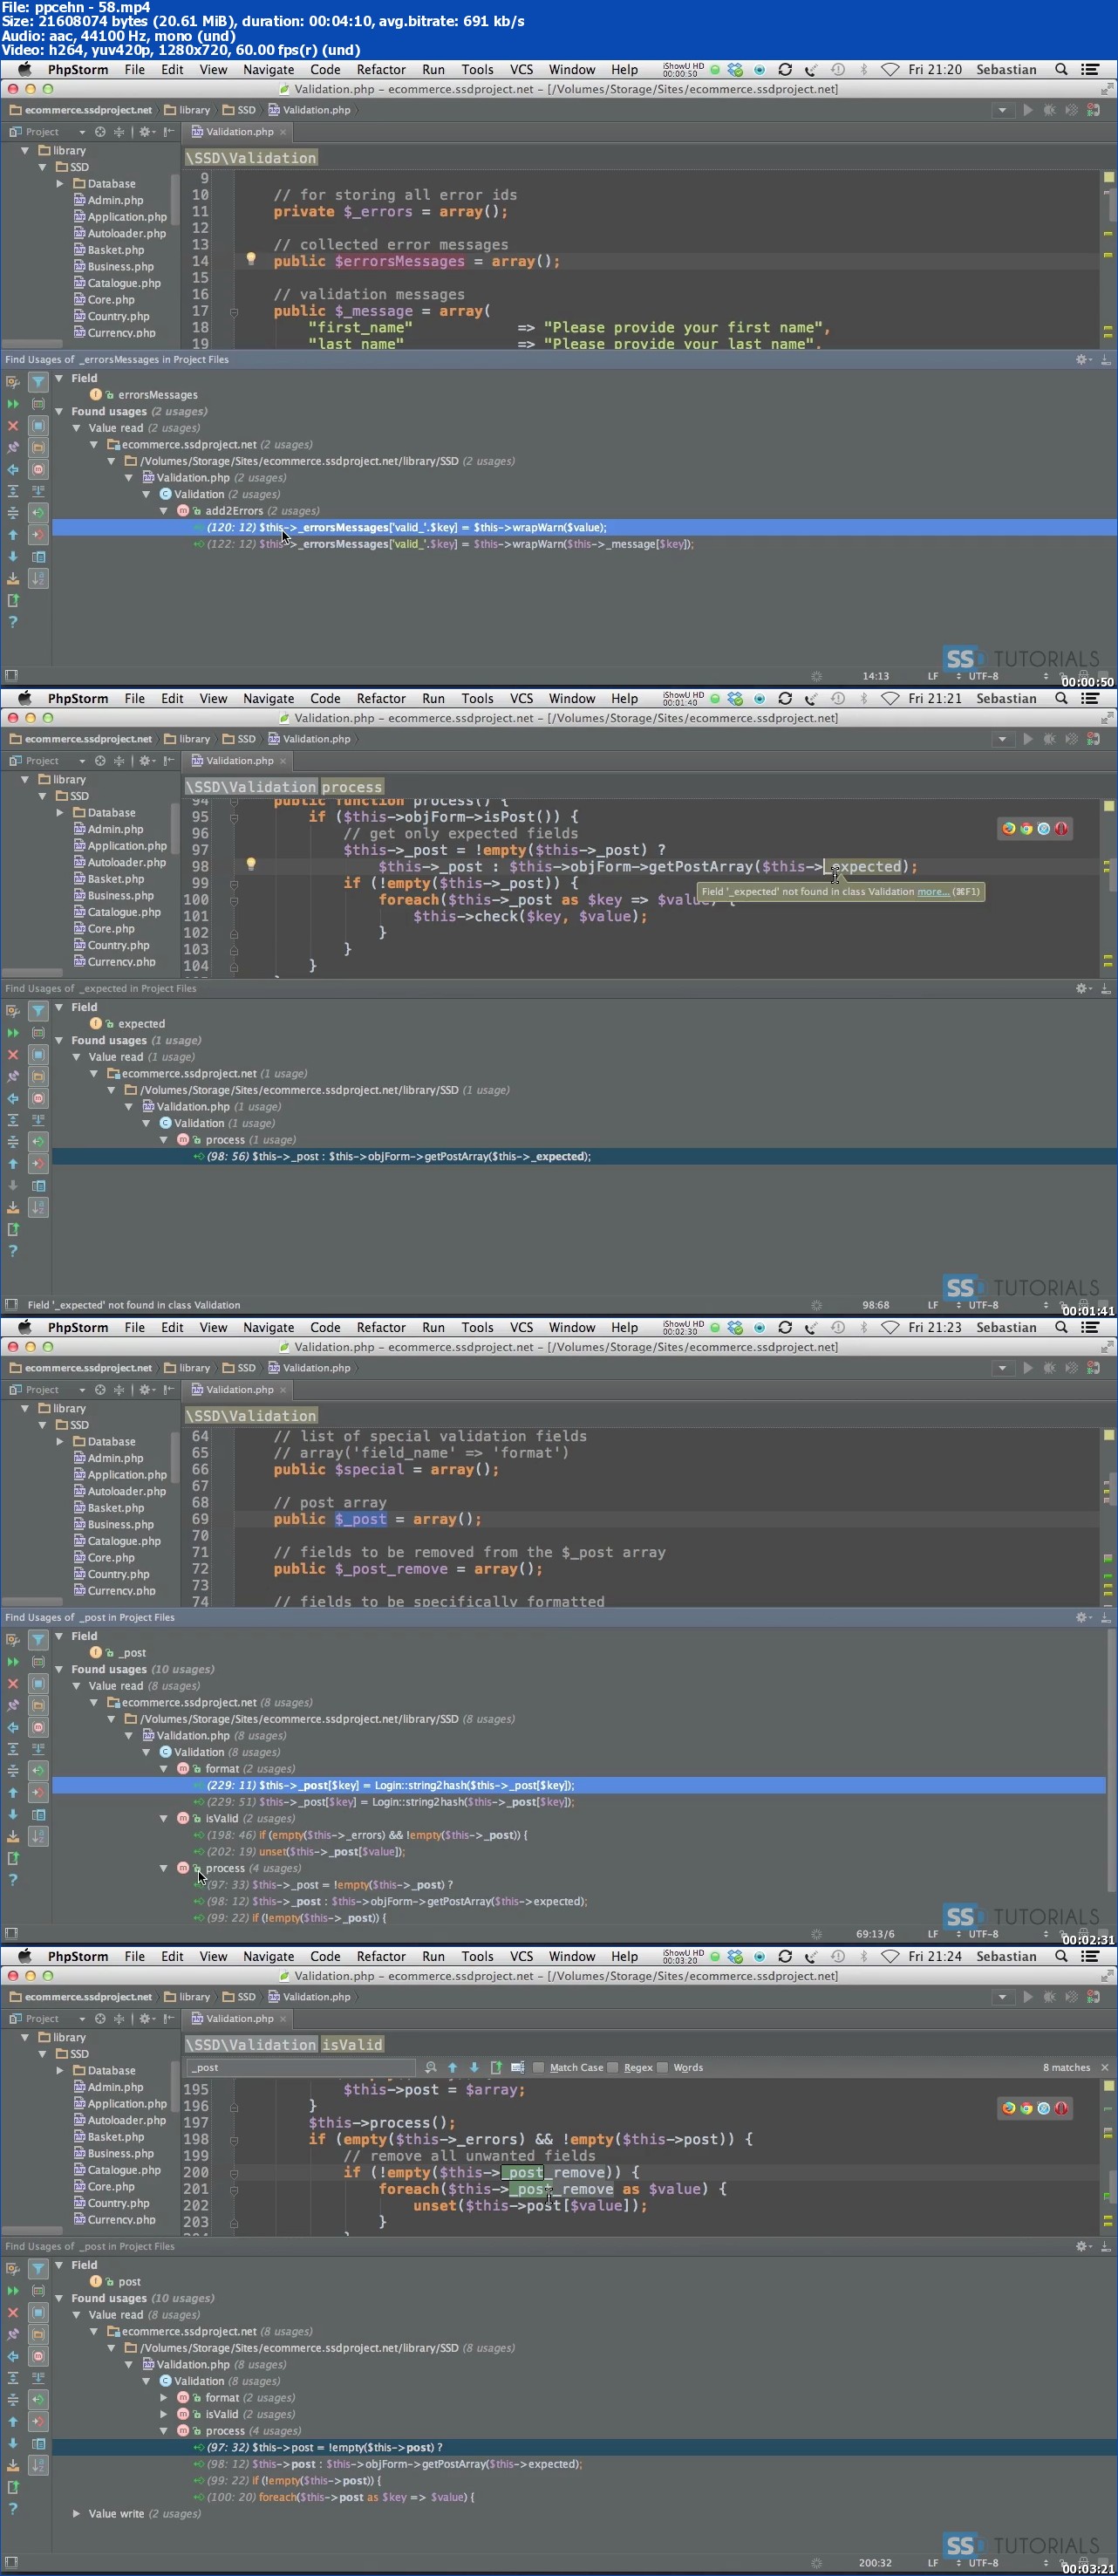Rerun the _errorsMessages usage search with the green arrows
This screenshot has height=2576, width=1118.
pyautogui.click(x=13, y=404)
